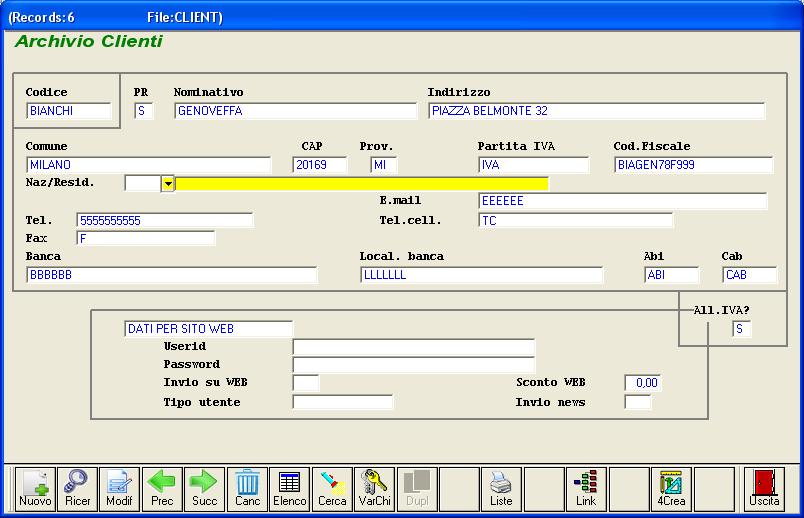Screen dimensions: 804x518
Task: Click the (Records:6 title text
Action: coord(42,17)
